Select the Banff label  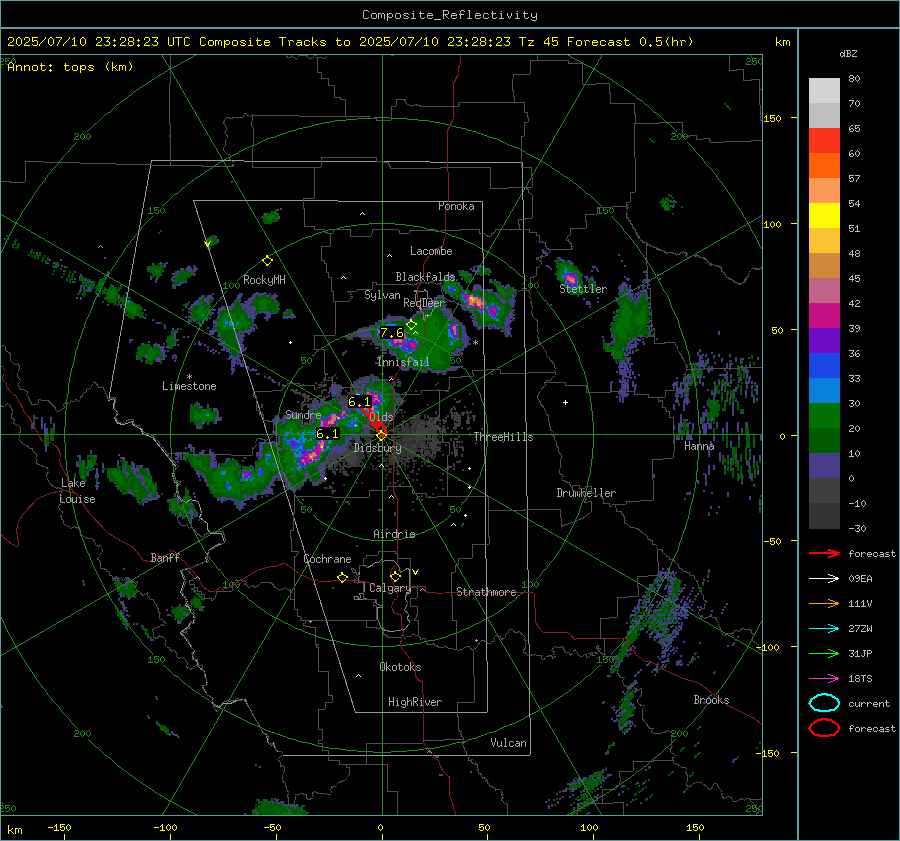pyautogui.click(x=165, y=557)
